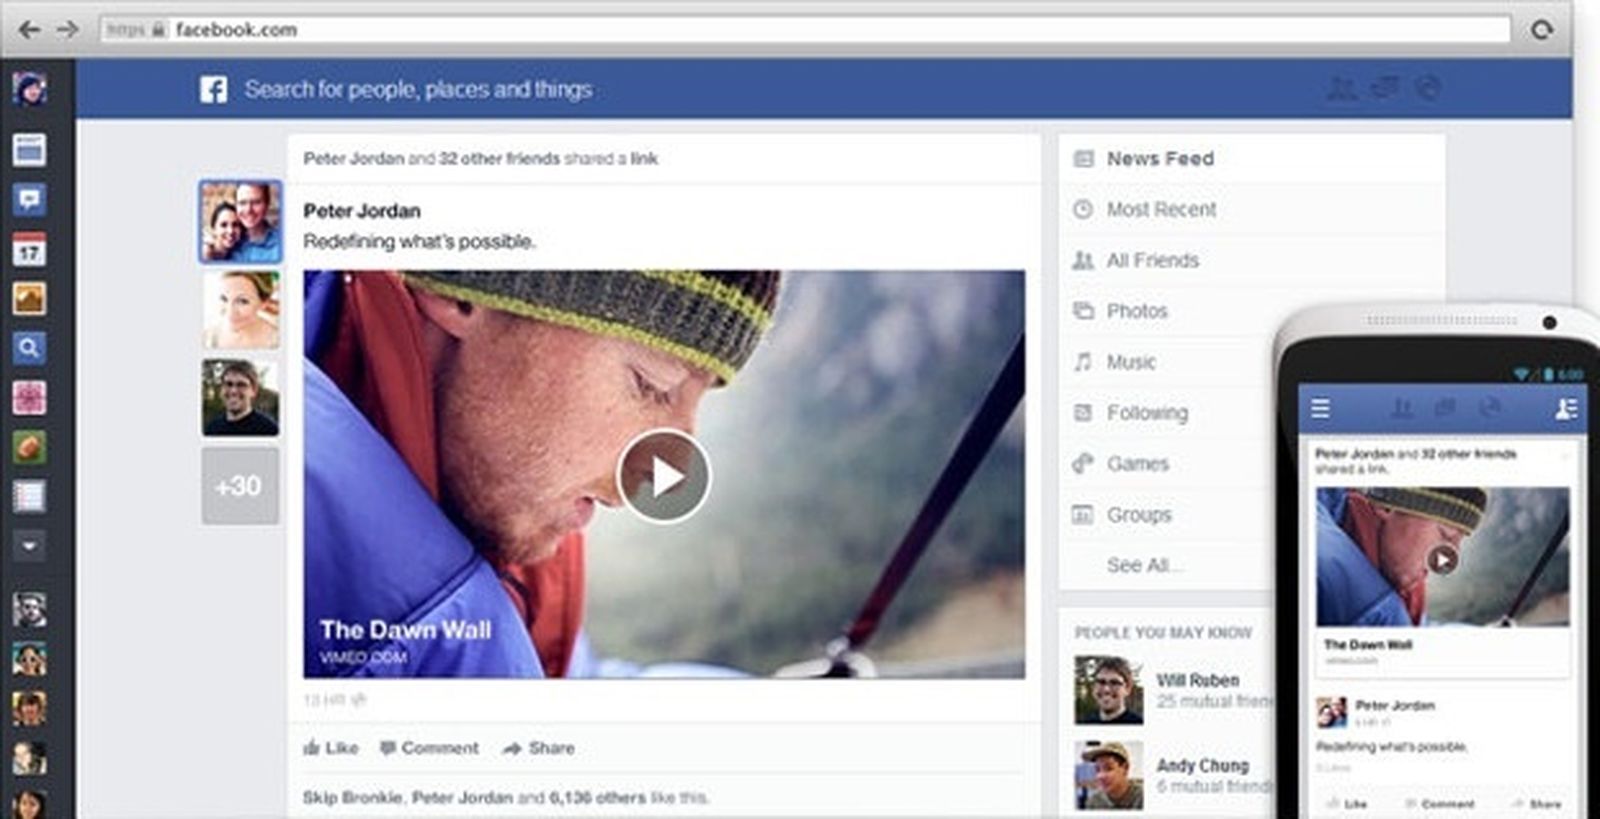1600x819 pixels.
Task: Expand the menu with 'See All...'
Action: [1145, 566]
